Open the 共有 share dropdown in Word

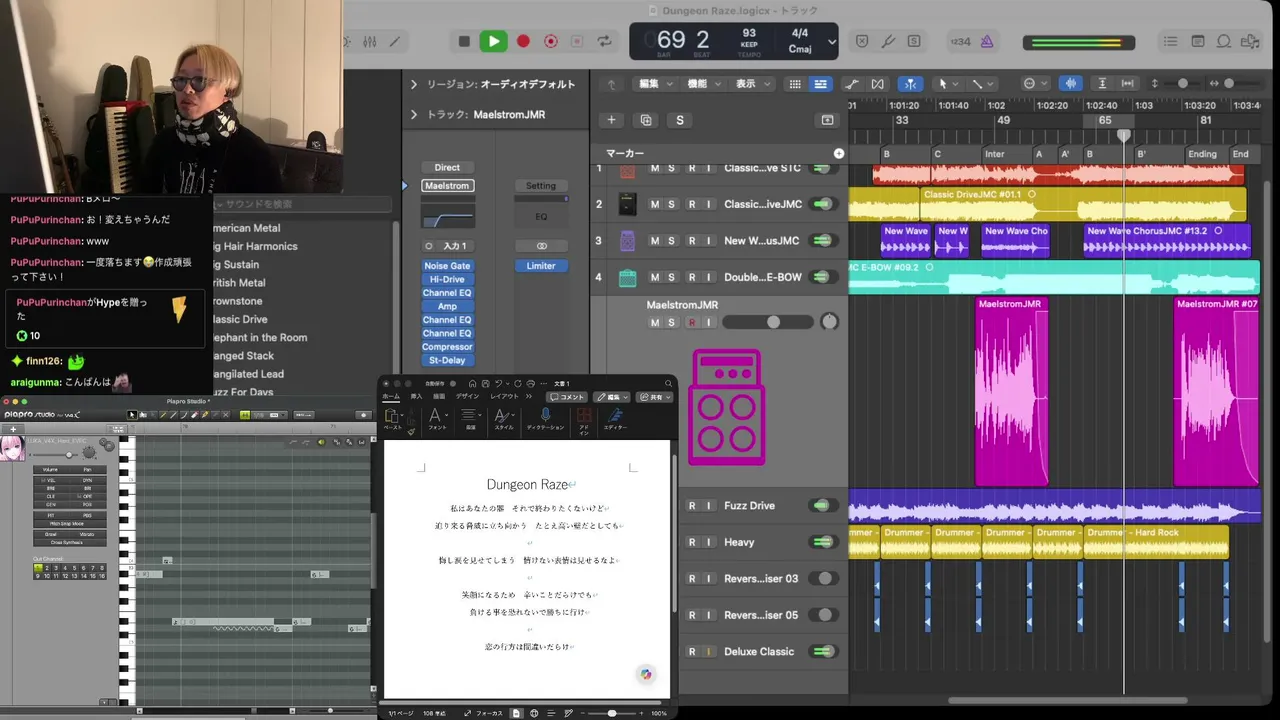coord(656,397)
